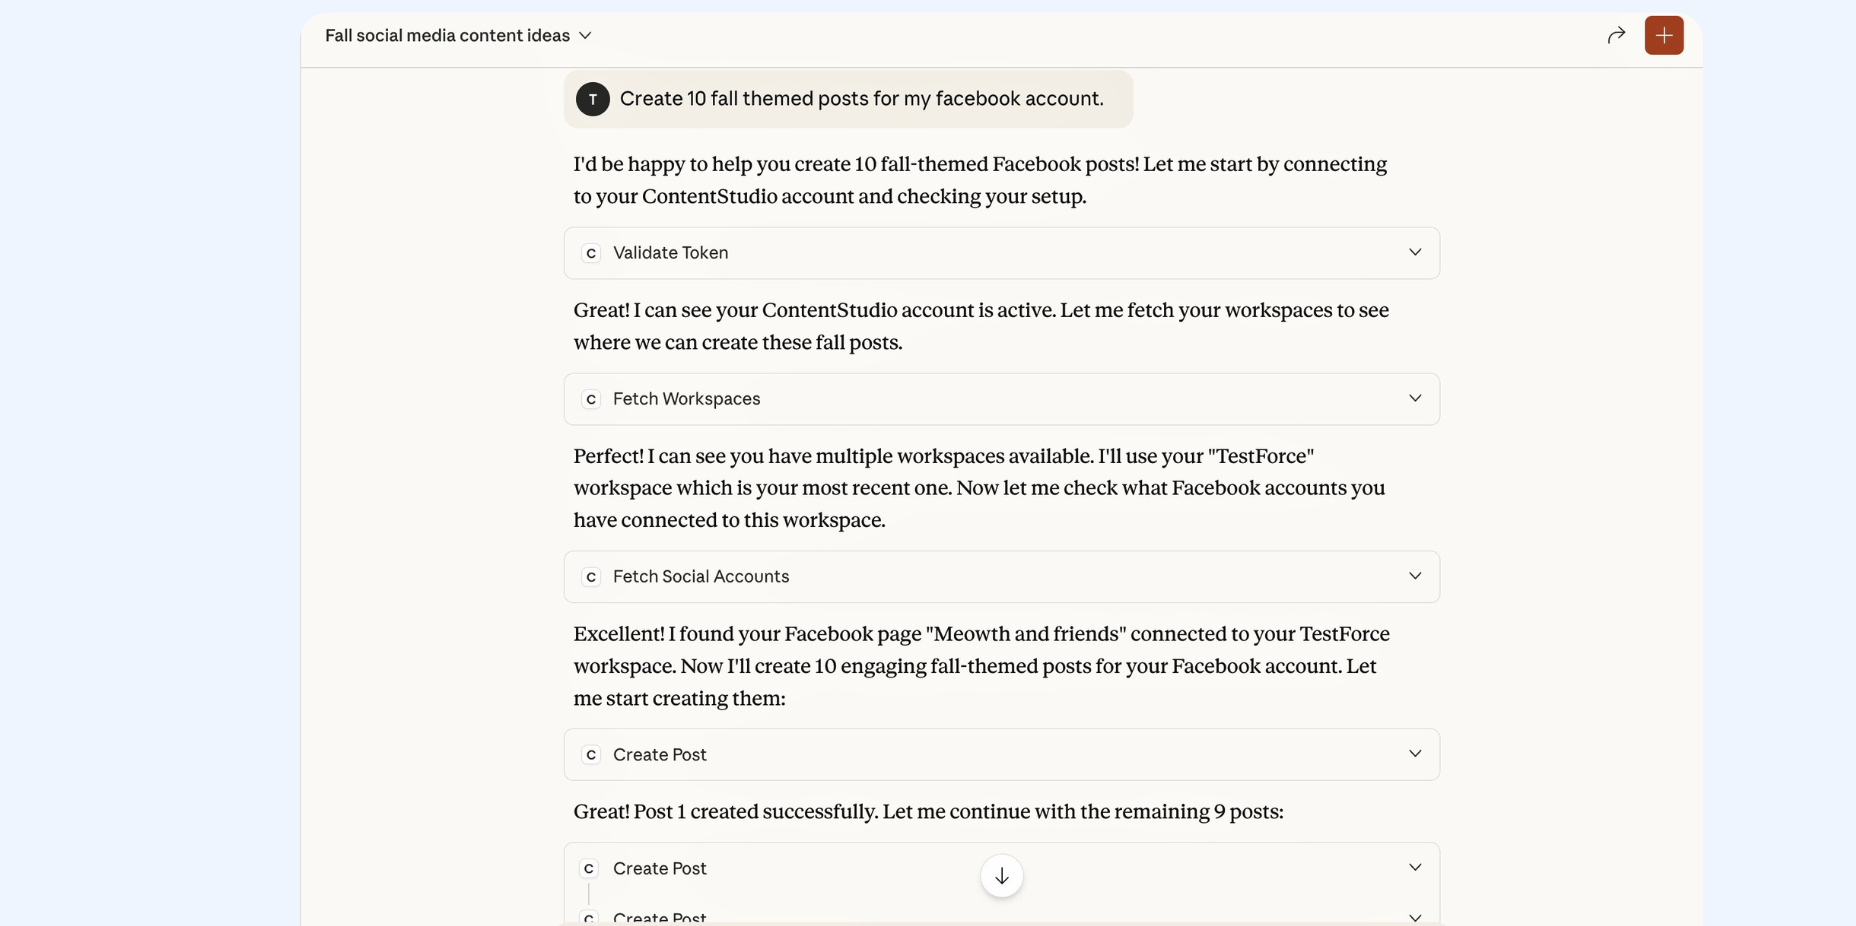Screen dimensions: 1856x926
Task: Click the share arrow icon
Action: point(1616,36)
